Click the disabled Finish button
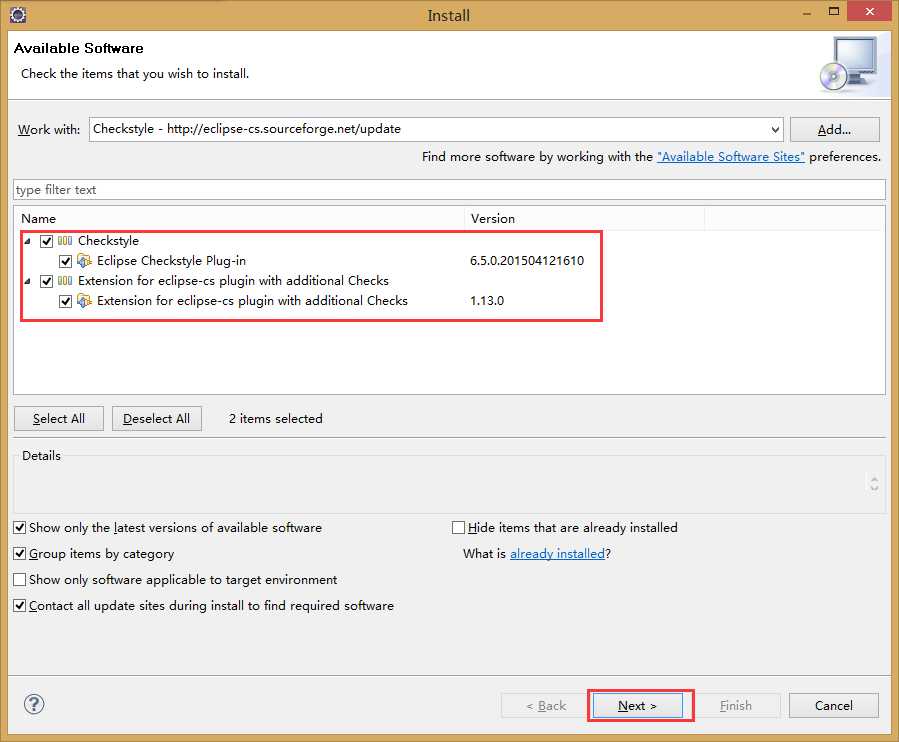This screenshot has height=742, width=899. 736,706
